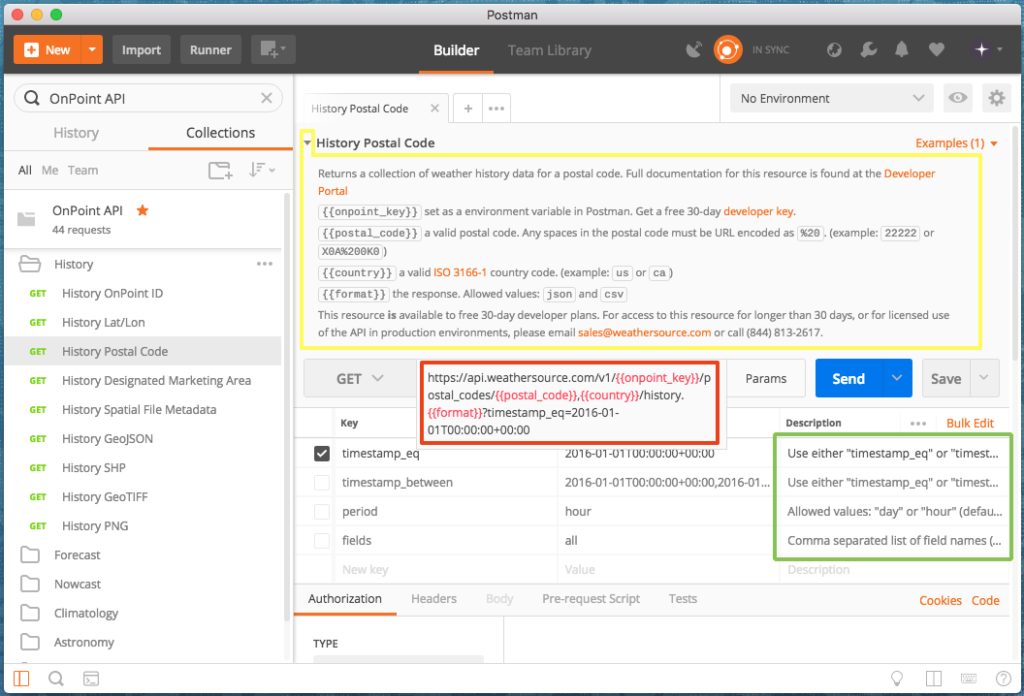This screenshot has height=696, width=1024.
Task: Open the No Environment dropdown
Action: 832,98
